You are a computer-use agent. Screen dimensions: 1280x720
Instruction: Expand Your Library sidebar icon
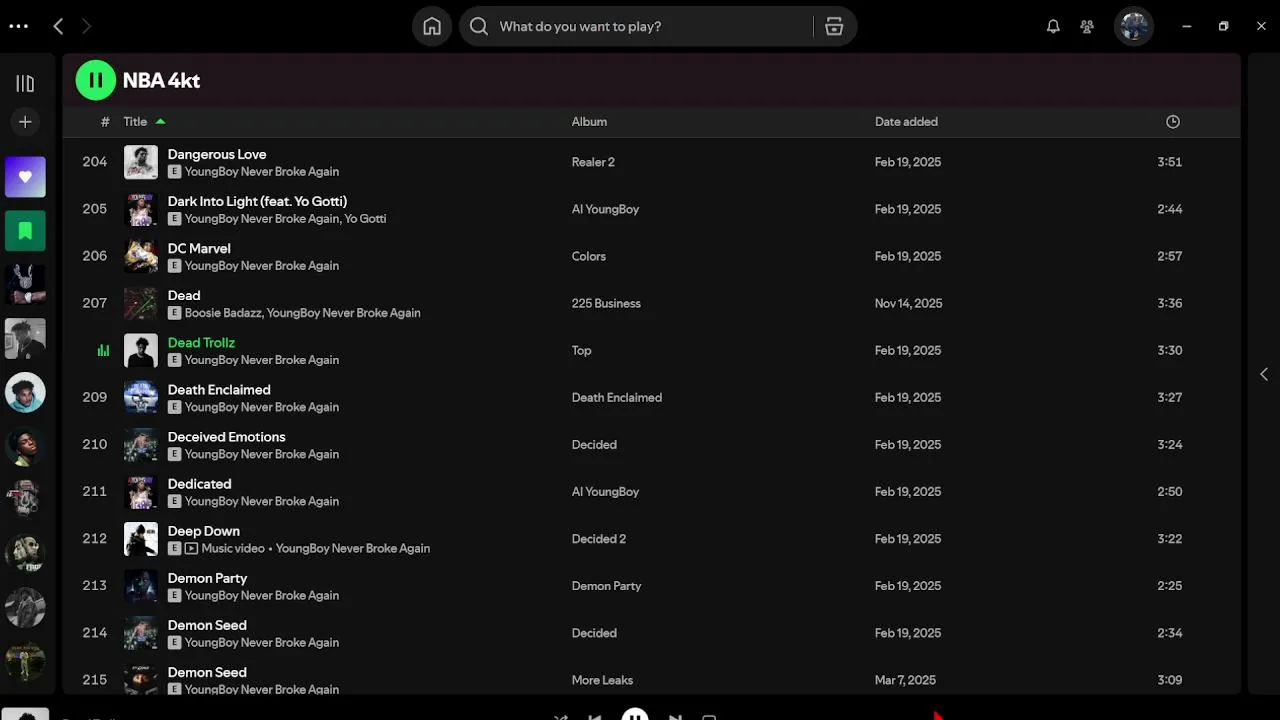click(25, 84)
